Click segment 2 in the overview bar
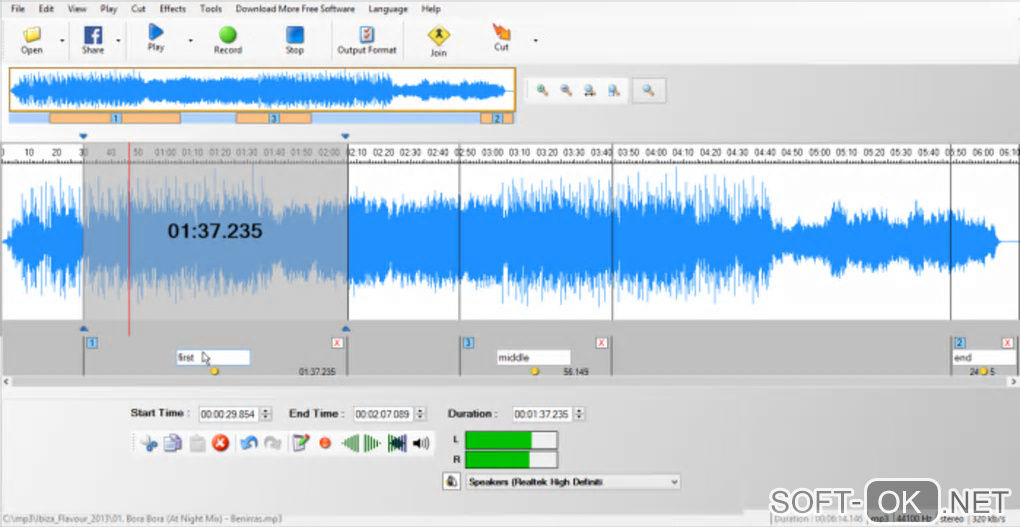 click(x=497, y=118)
